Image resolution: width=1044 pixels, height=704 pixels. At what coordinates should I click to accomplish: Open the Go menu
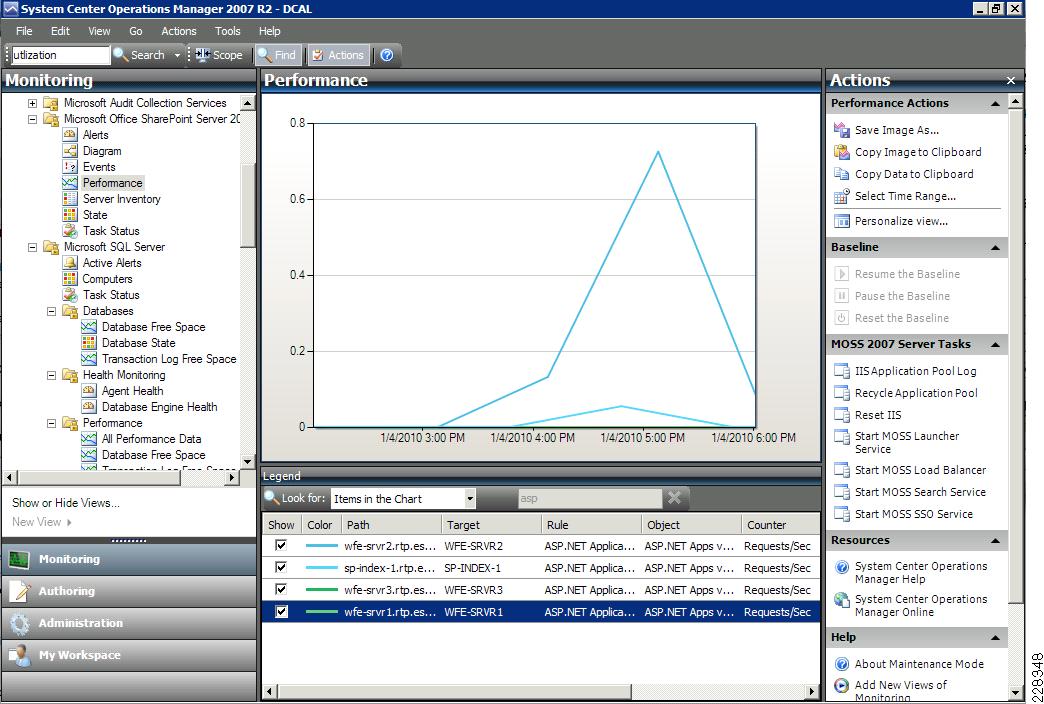pyautogui.click(x=136, y=31)
